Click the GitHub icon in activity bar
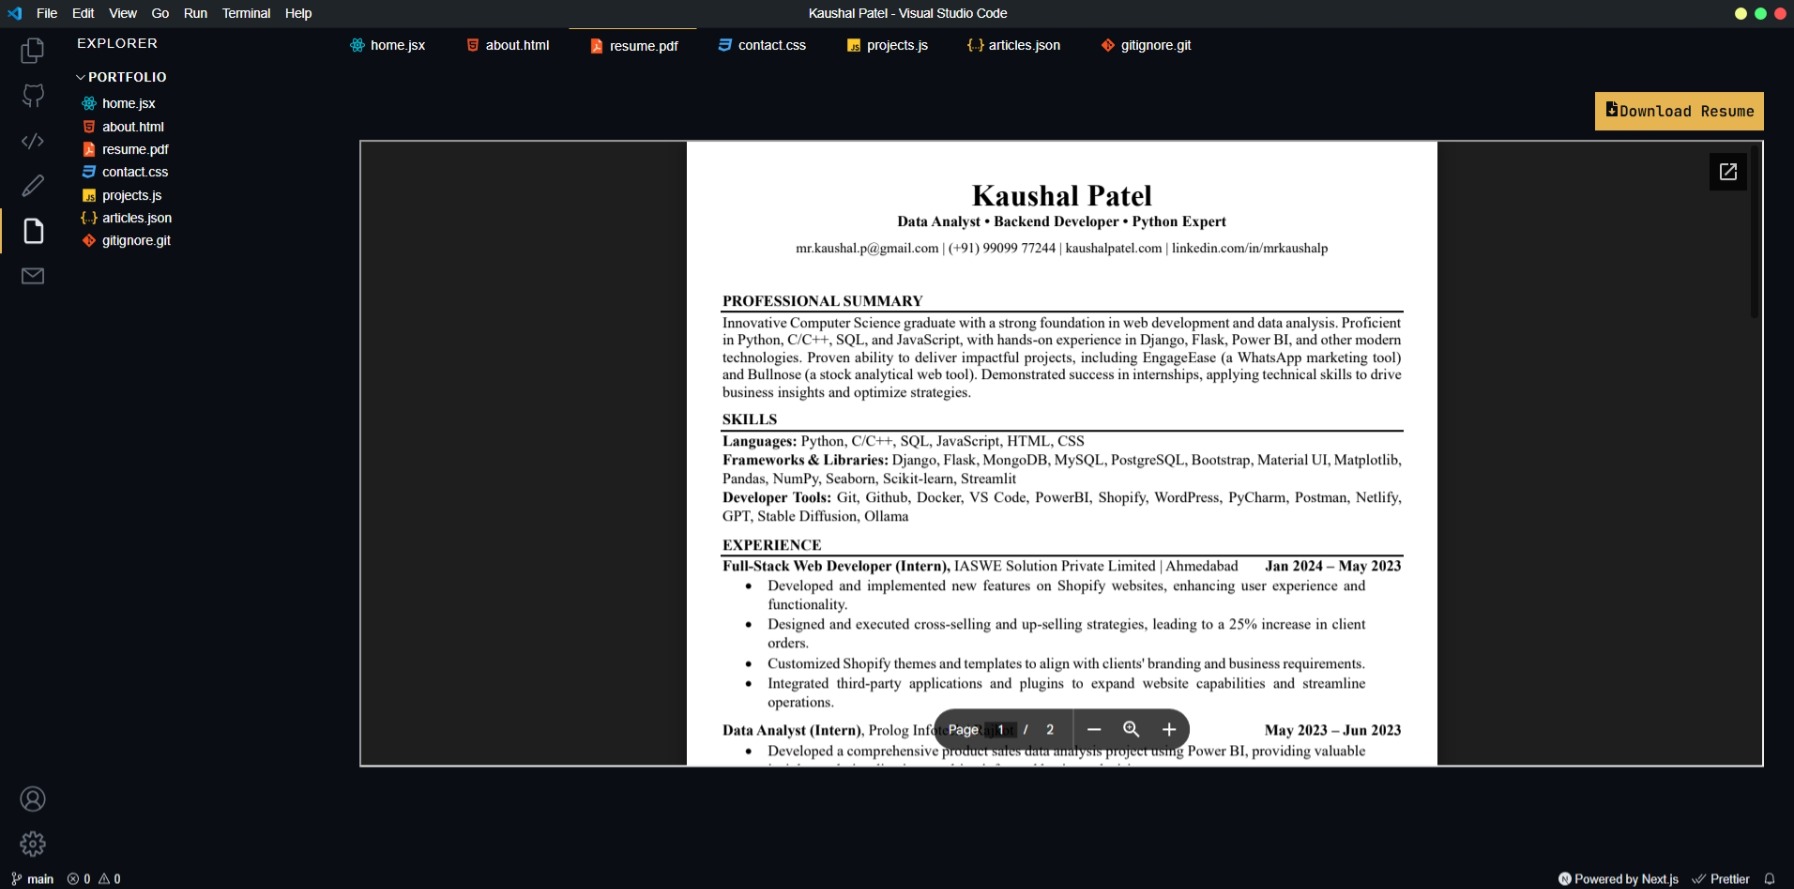This screenshot has height=889, width=1794. (x=33, y=96)
